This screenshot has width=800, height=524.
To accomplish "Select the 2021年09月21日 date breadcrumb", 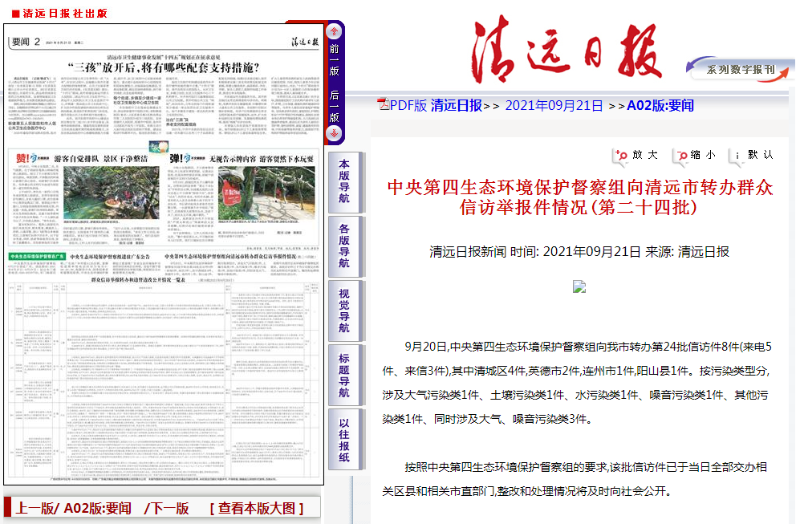I will [x=554, y=105].
